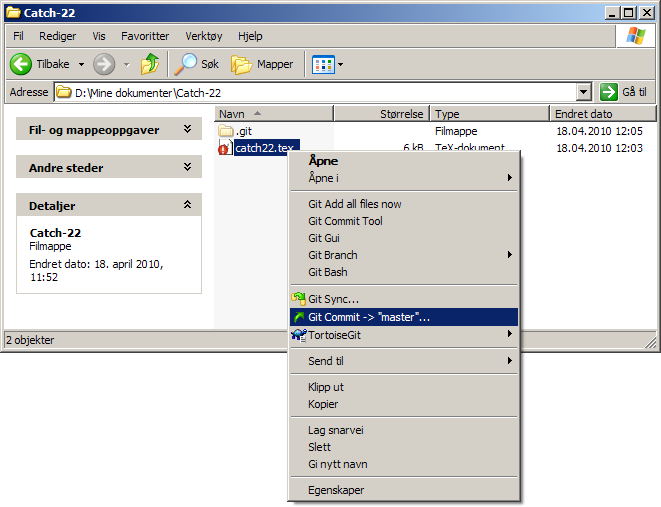Expand the Andre steder panel
Viewport: 661px width, 507px height.
click(188, 167)
